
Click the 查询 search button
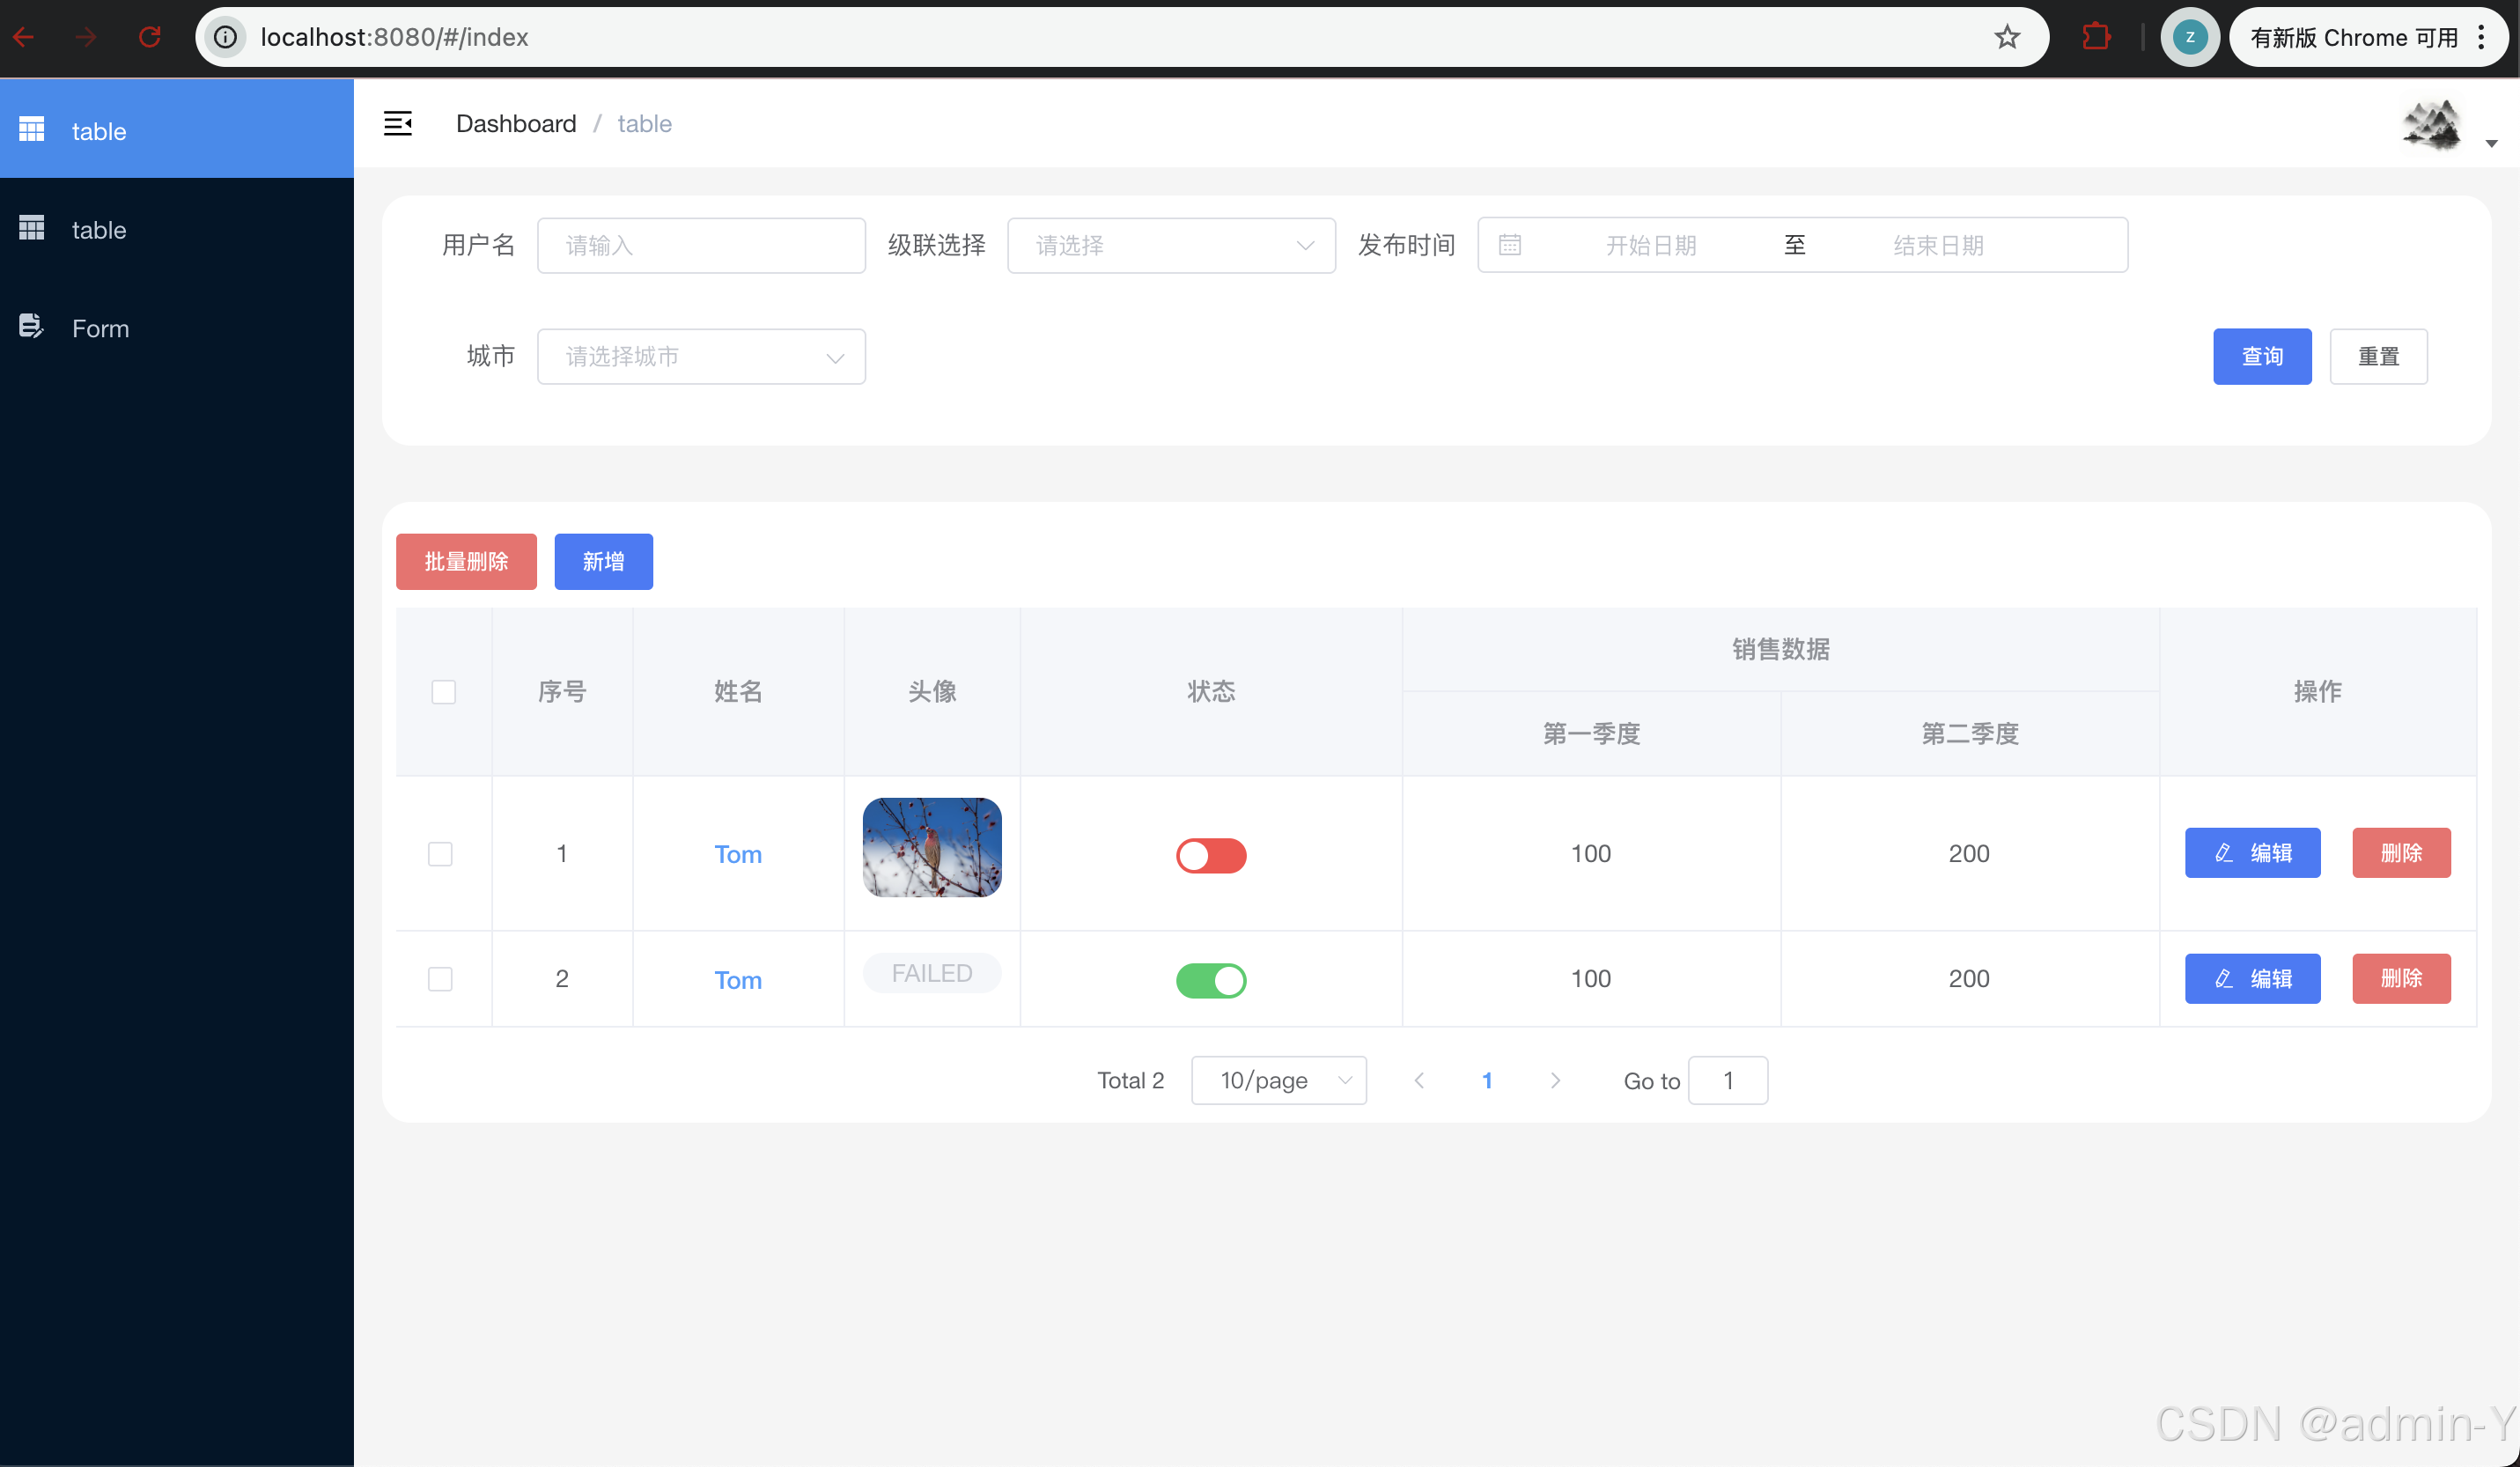[x=2262, y=356]
